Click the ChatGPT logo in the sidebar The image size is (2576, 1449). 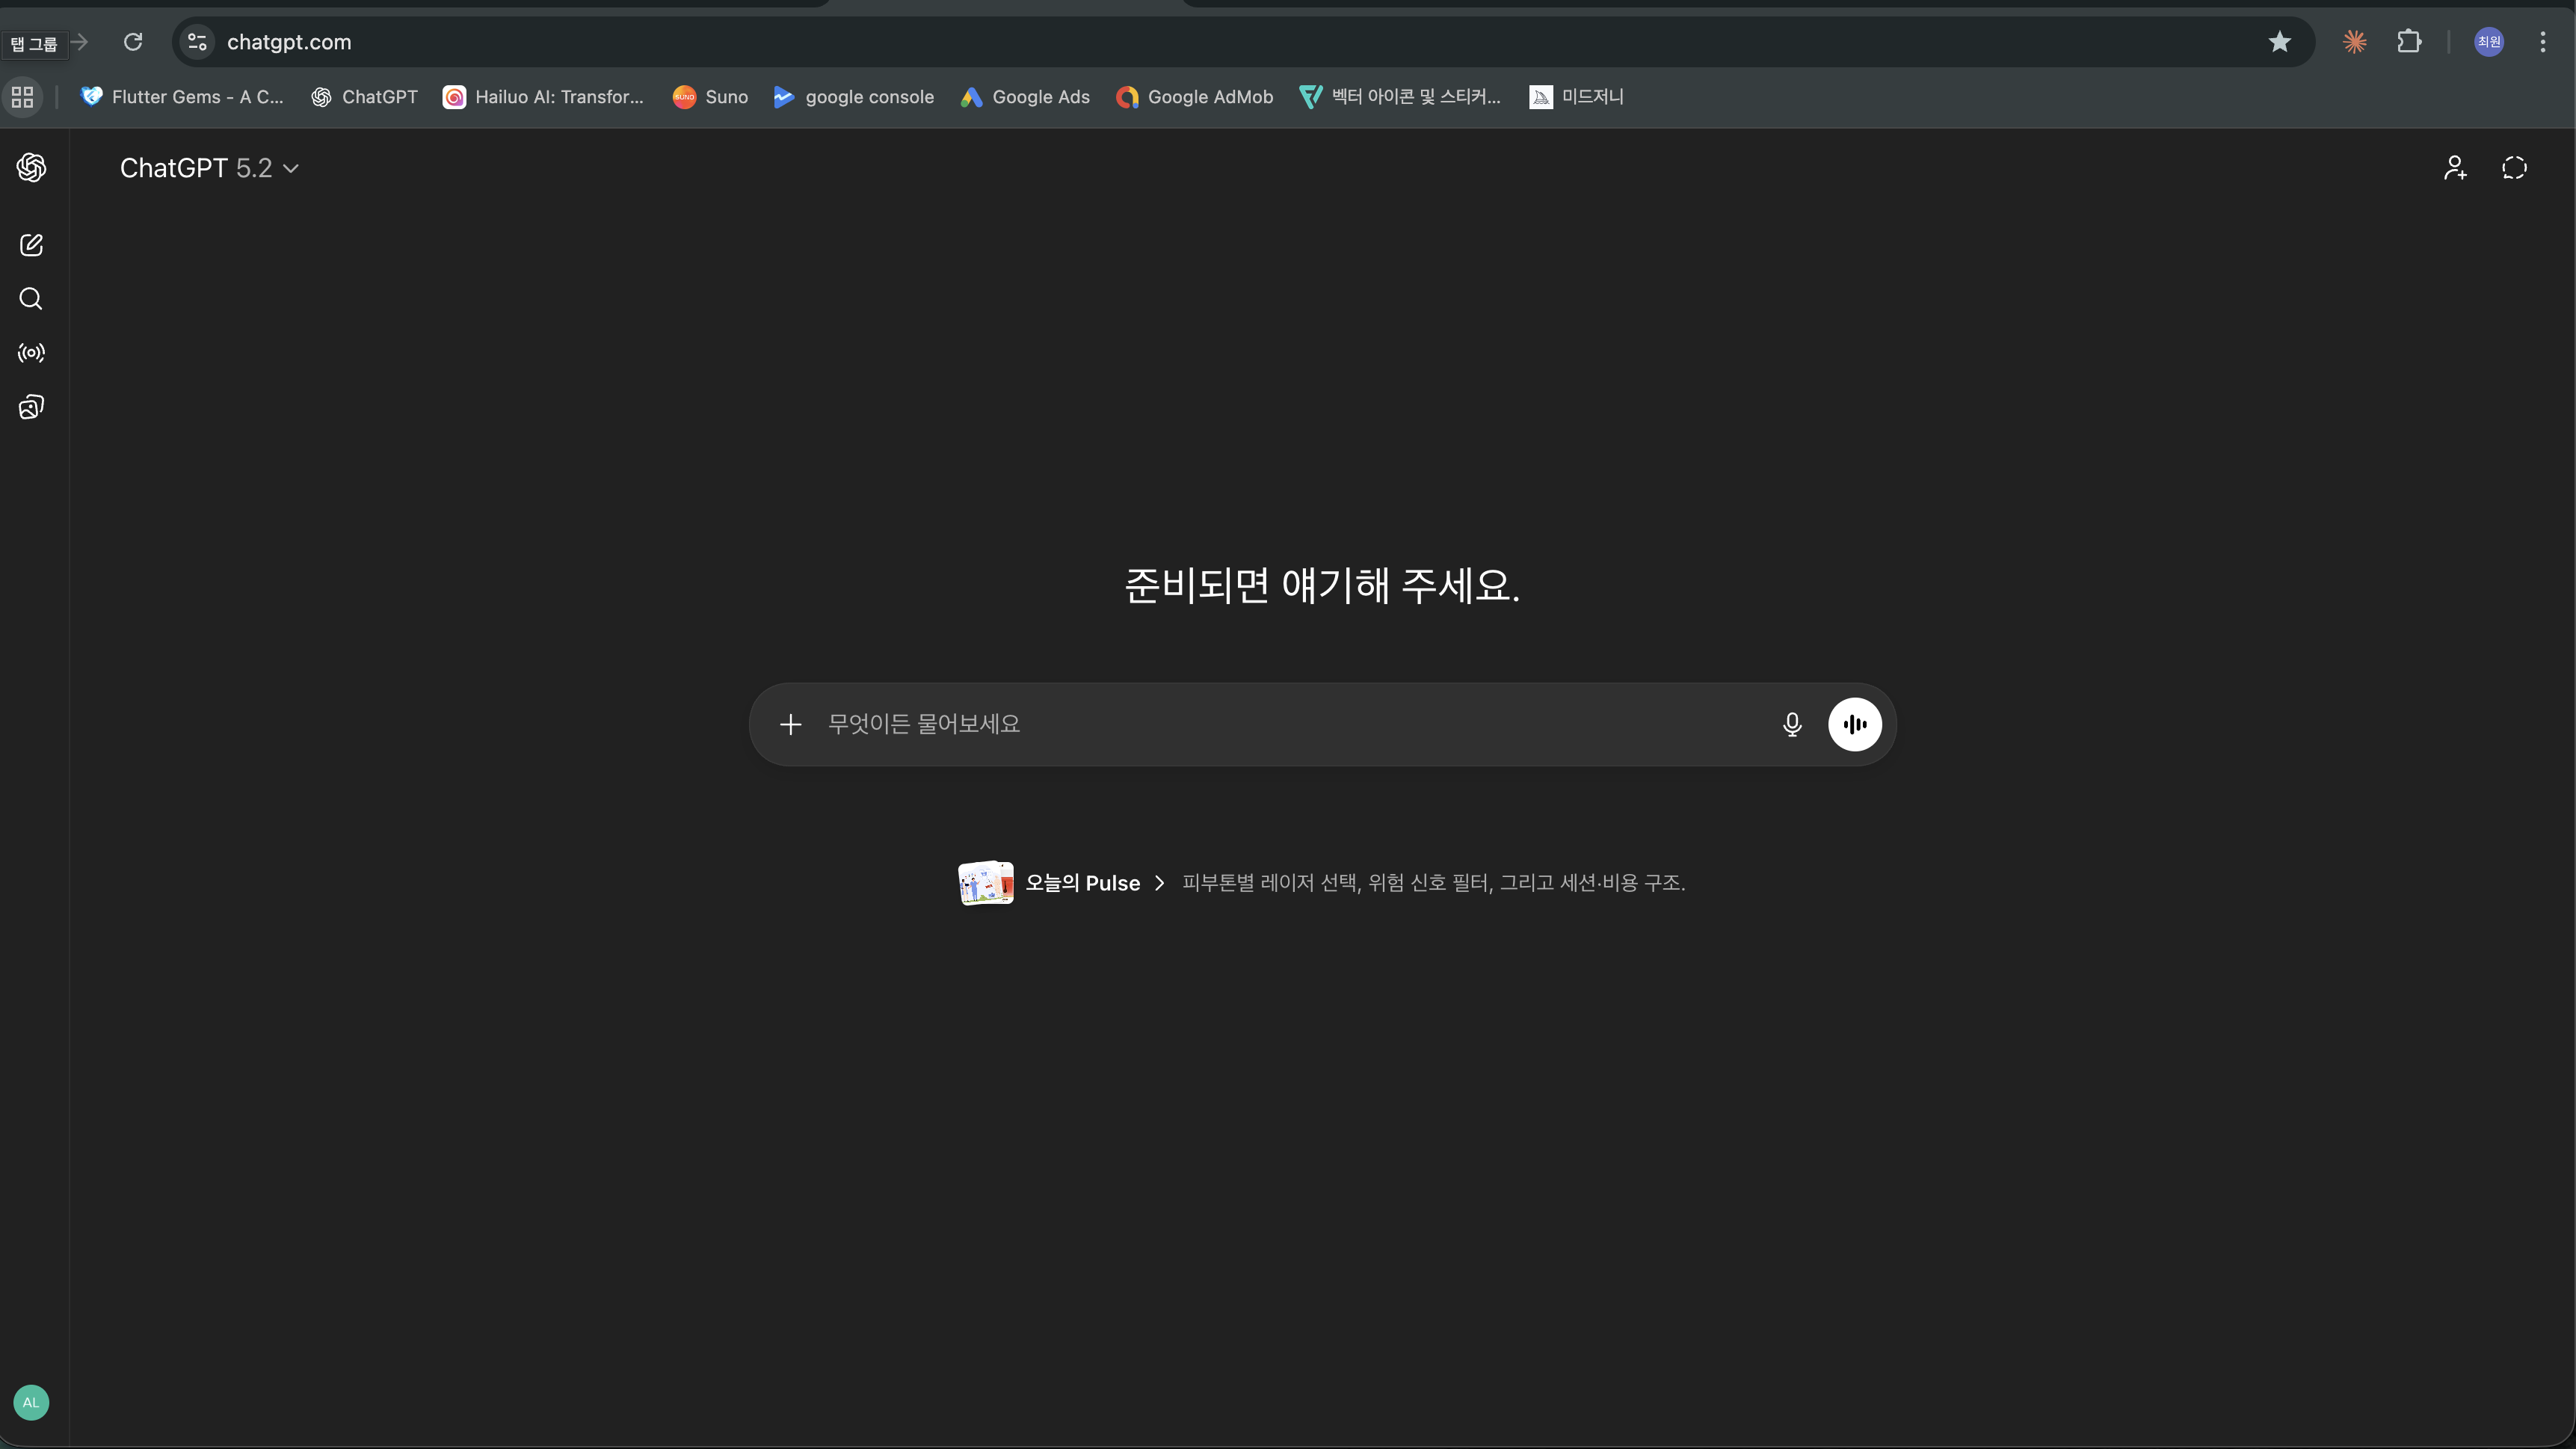31,167
